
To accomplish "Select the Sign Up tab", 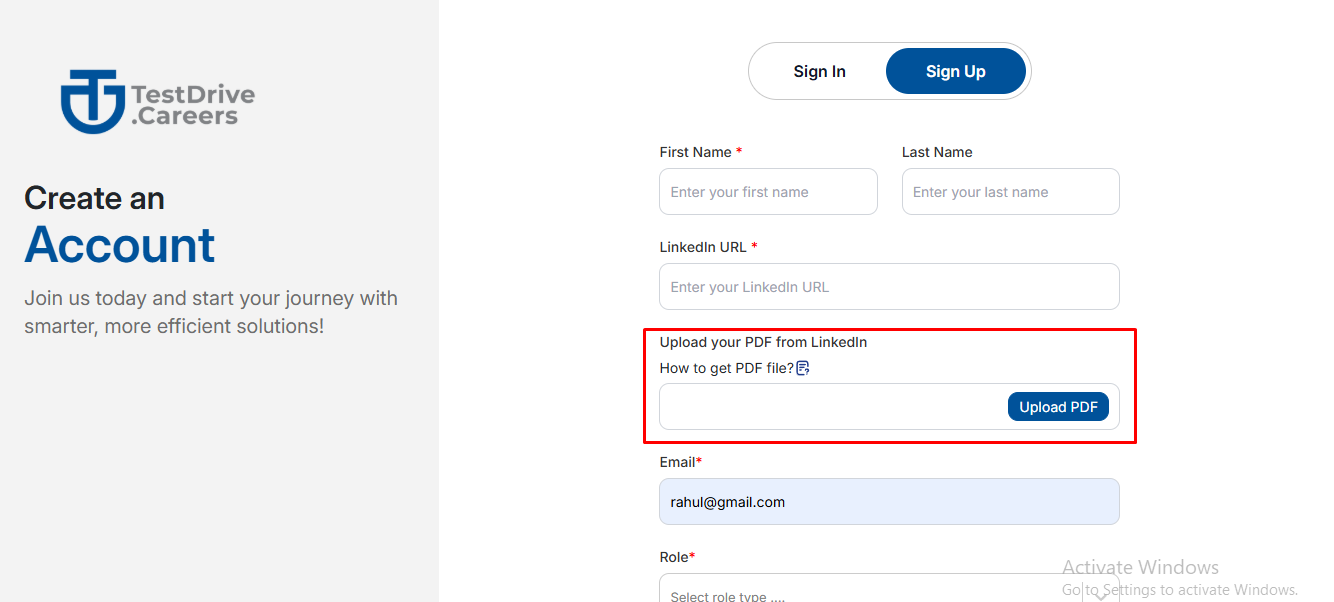I will coord(955,71).
